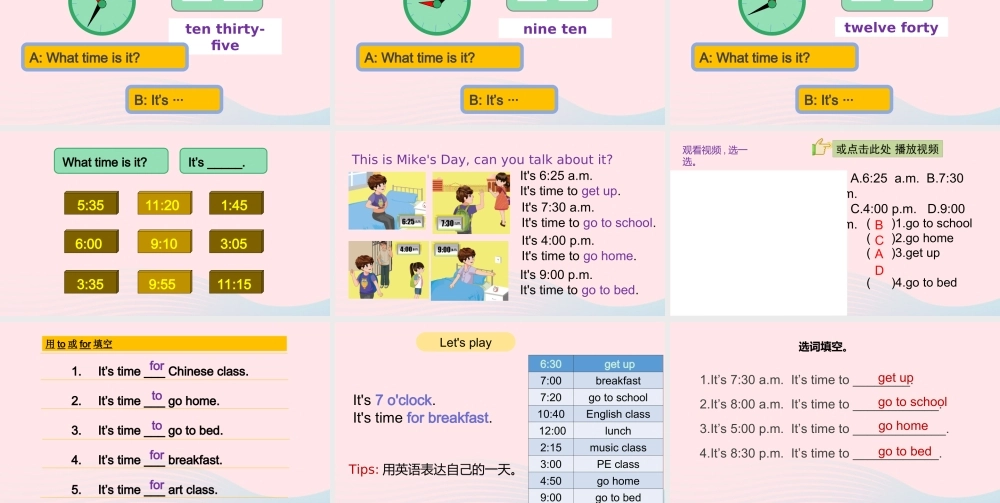Screen dimensions: 1000x503
Task: Select the '6:30 get up' table header row
Action: coord(596,364)
